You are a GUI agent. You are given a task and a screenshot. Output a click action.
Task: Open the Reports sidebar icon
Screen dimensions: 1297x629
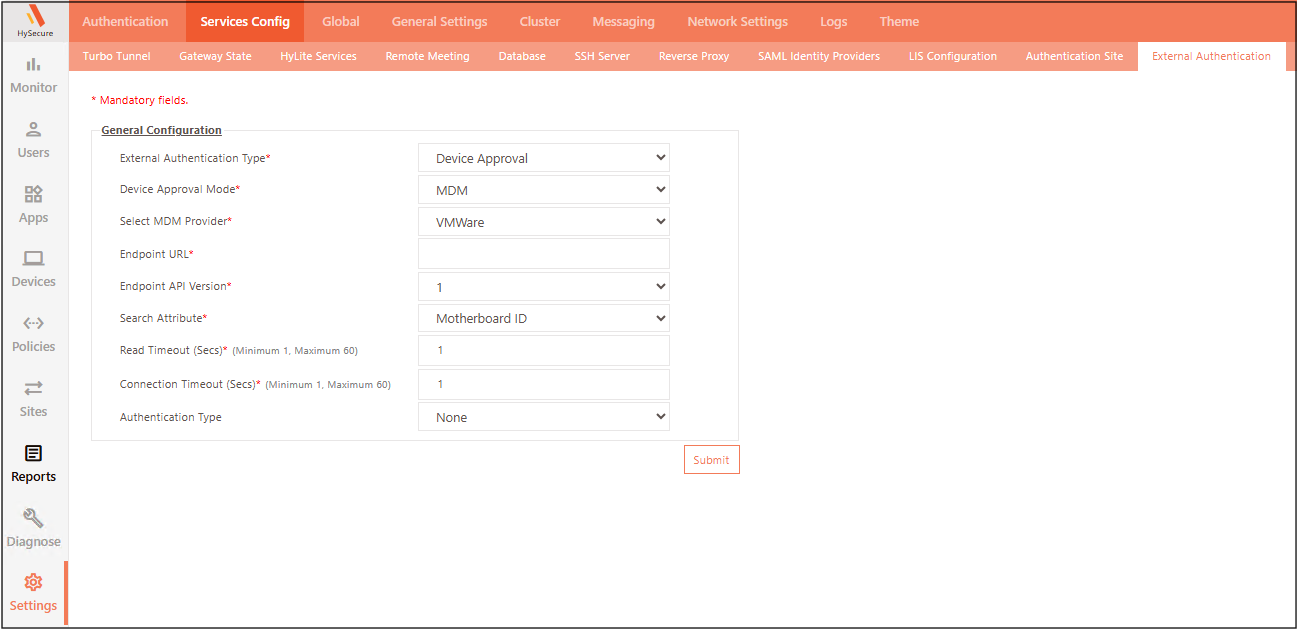pos(33,454)
